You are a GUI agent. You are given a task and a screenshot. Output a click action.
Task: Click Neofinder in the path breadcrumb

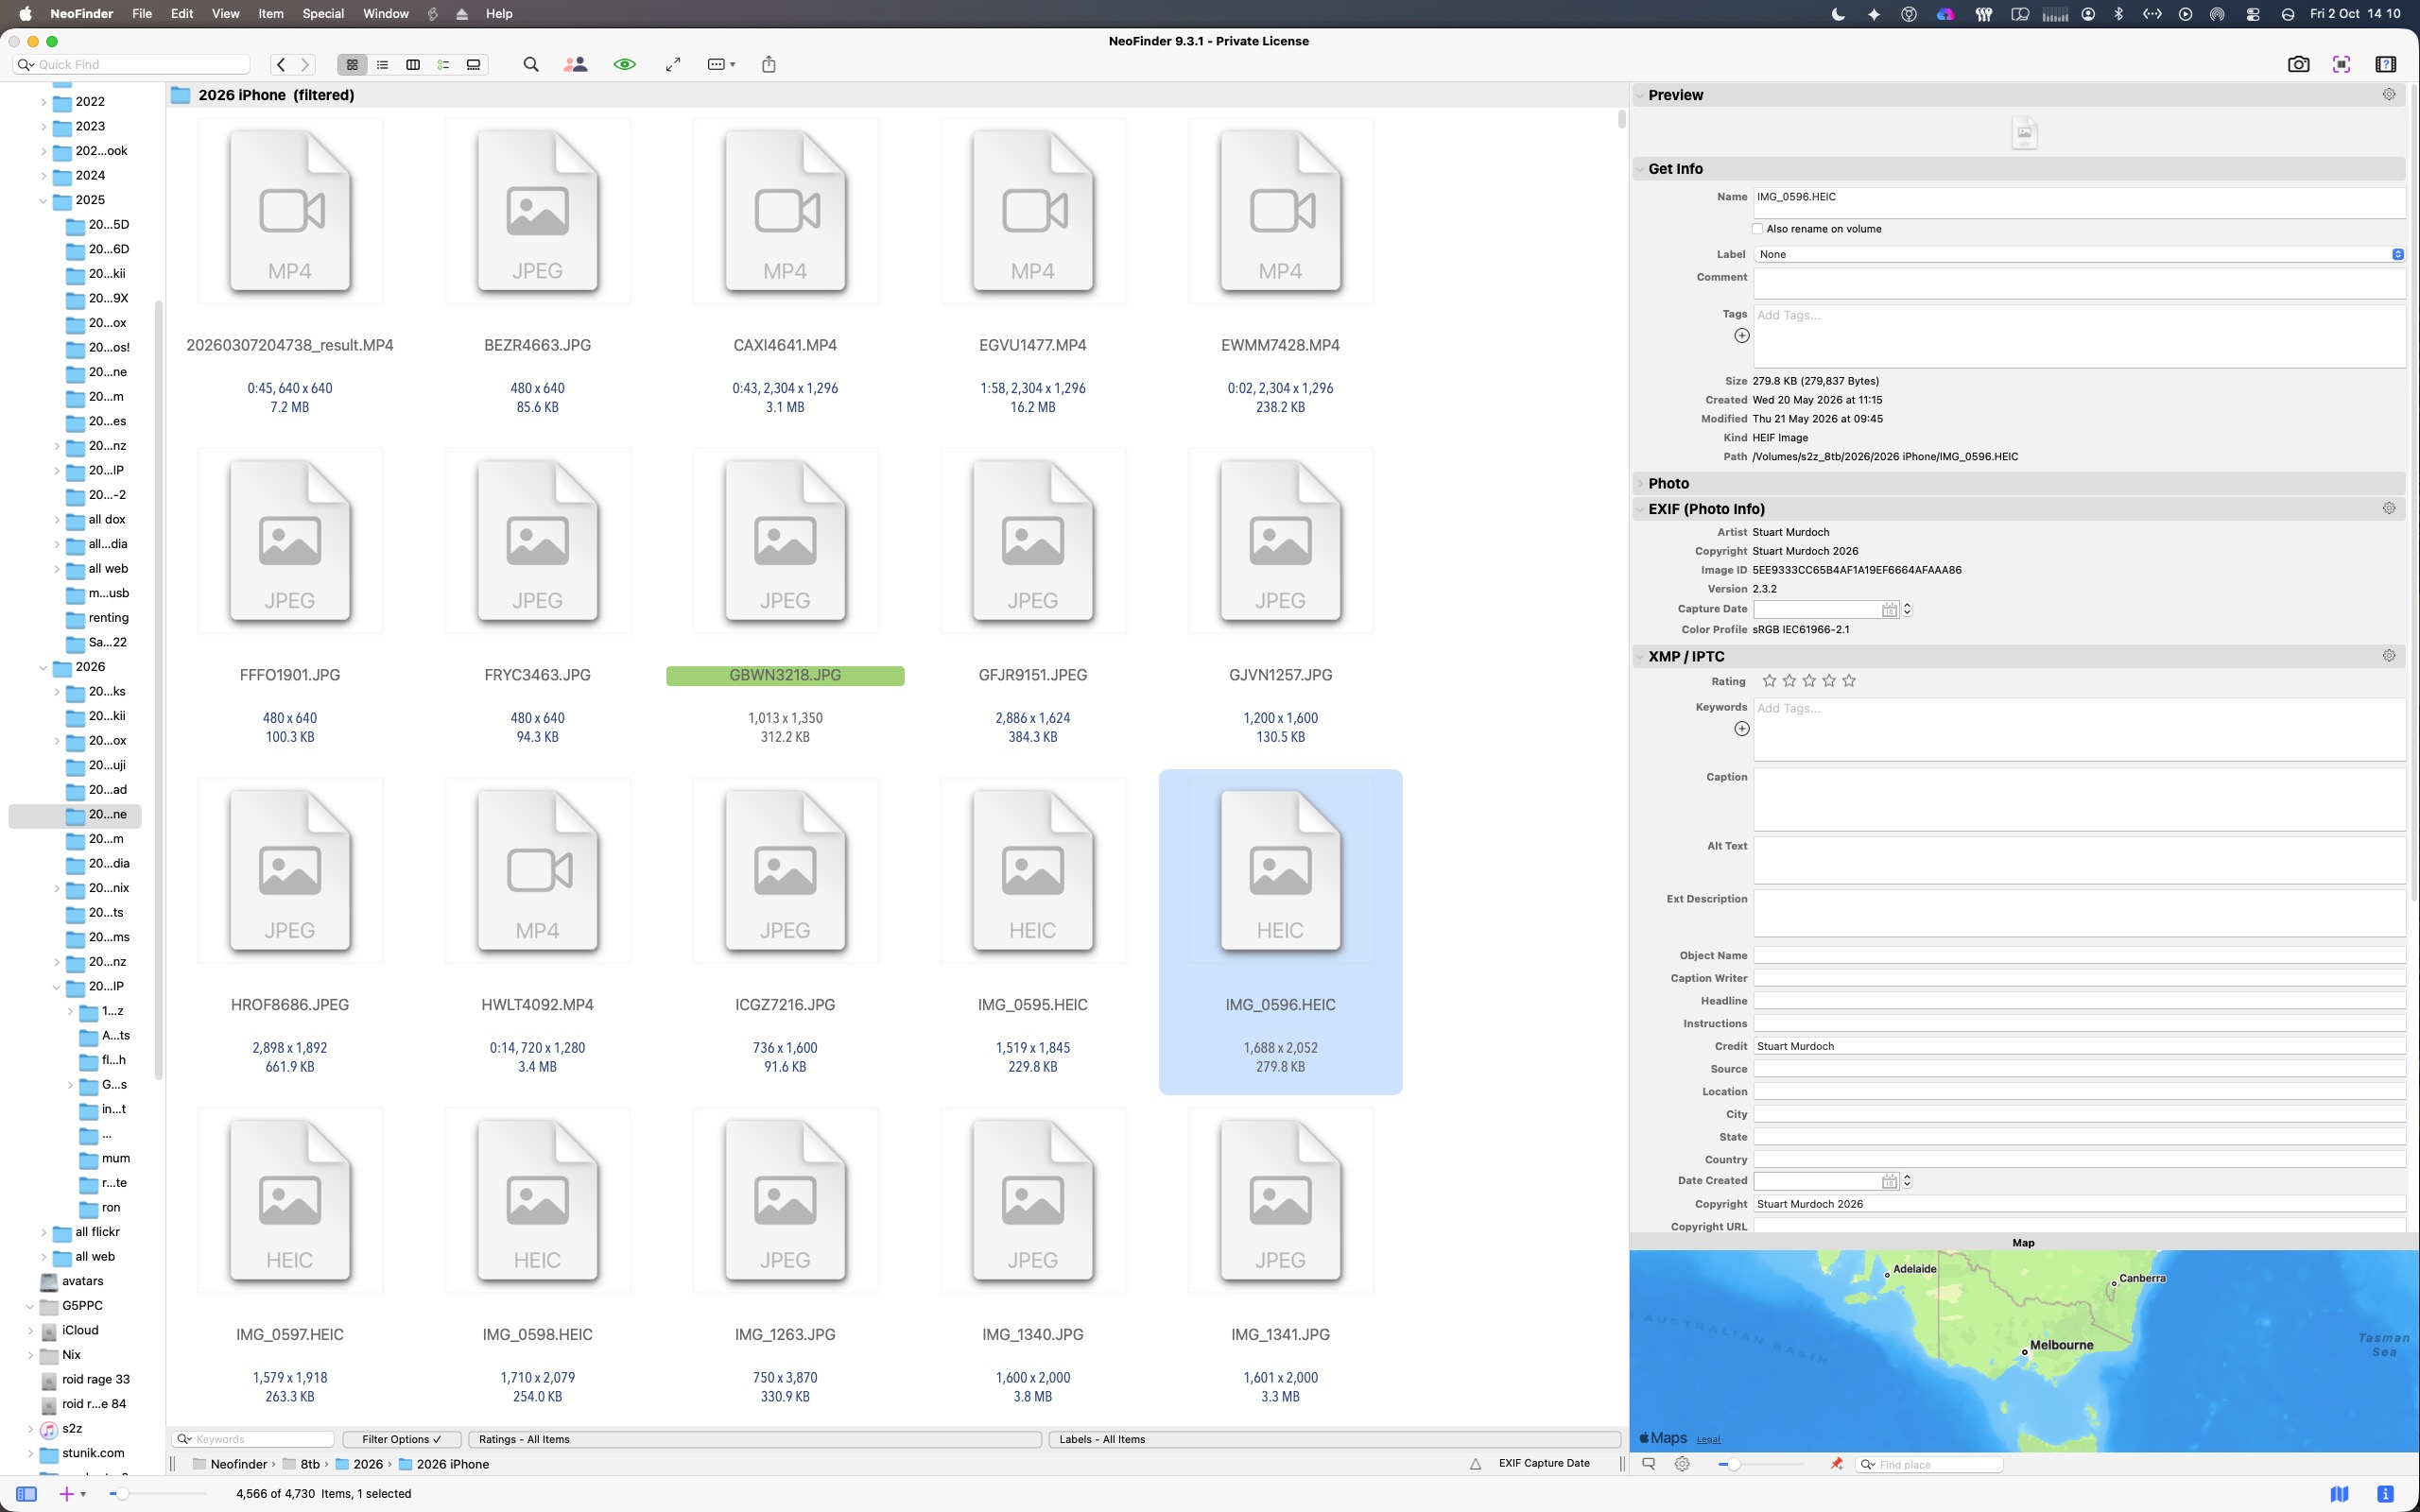pos(238,1464)
